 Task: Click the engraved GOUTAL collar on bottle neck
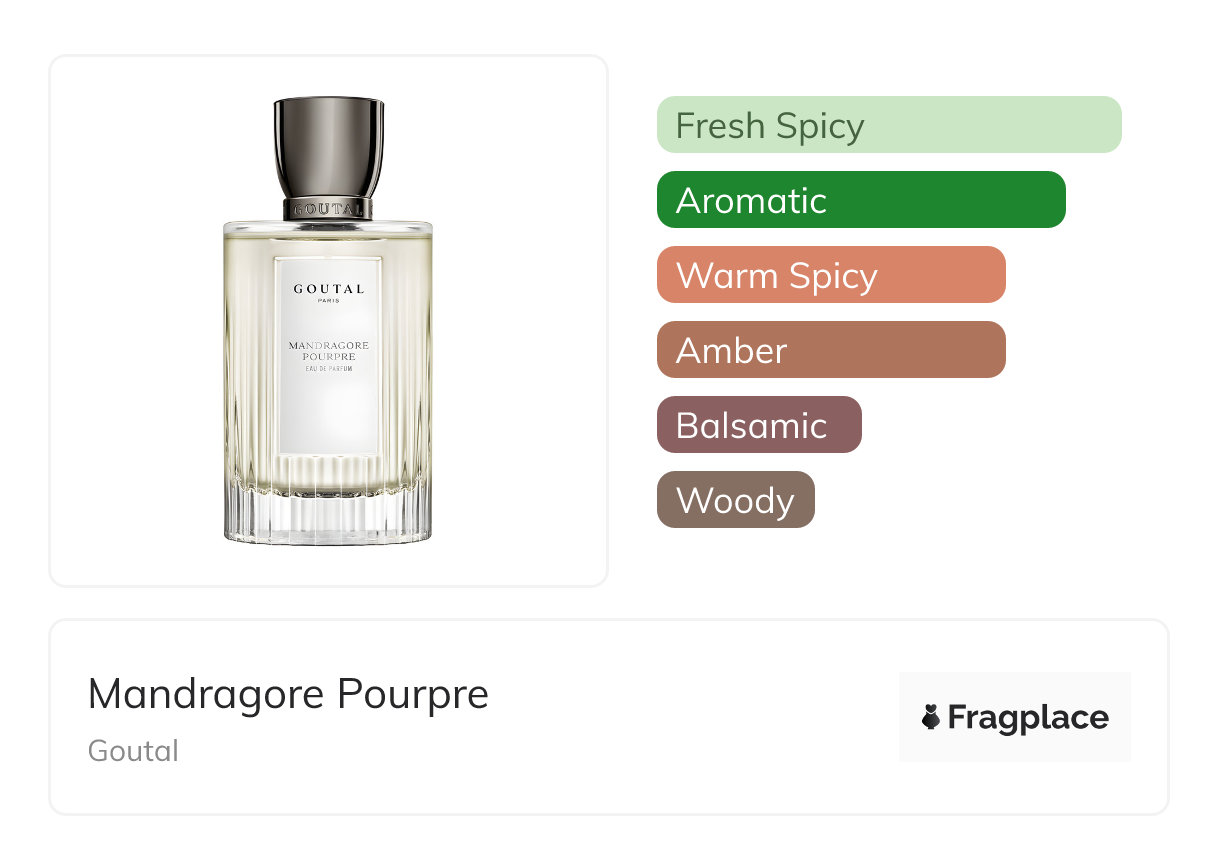pyautogui.click(x=328, y=209)
